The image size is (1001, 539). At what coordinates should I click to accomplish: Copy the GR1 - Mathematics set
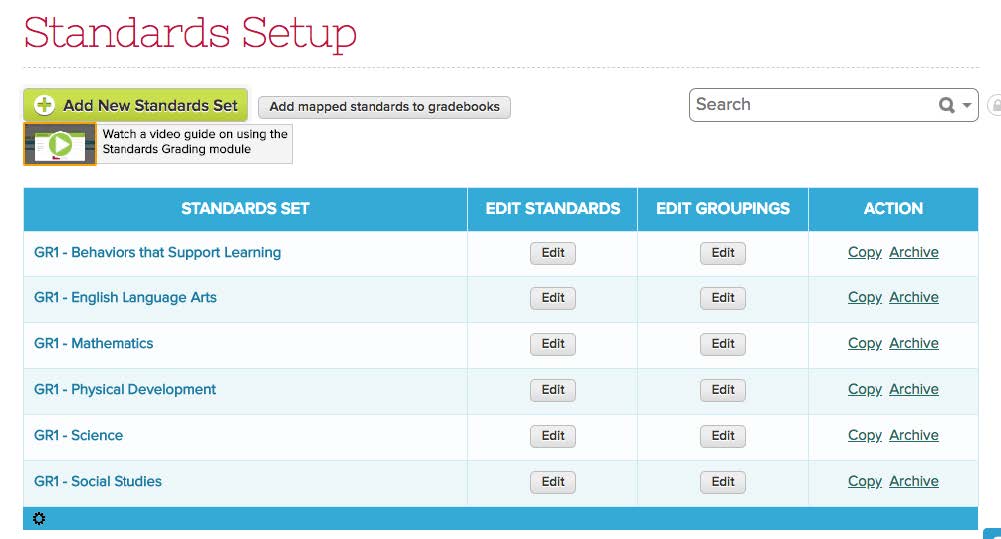click(864, 344)
